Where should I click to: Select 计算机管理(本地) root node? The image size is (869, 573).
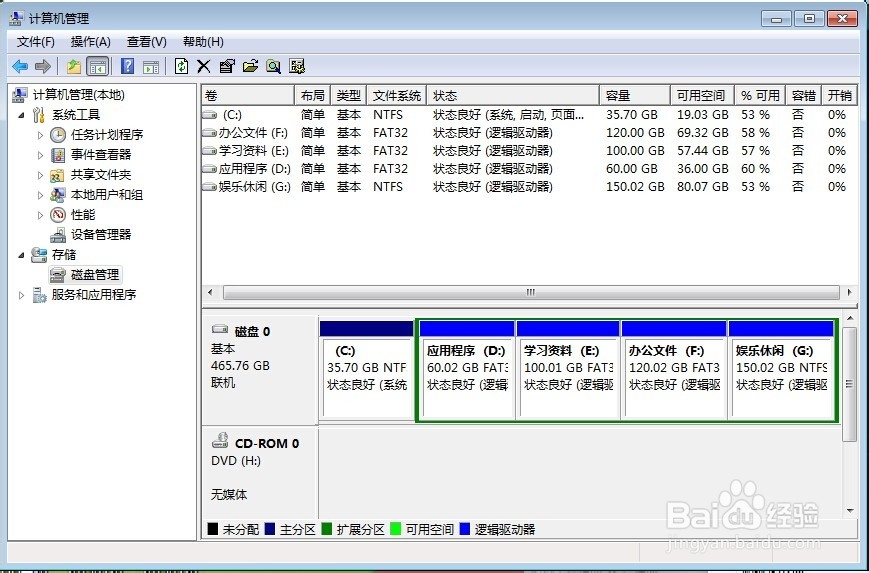pos(79,95)
